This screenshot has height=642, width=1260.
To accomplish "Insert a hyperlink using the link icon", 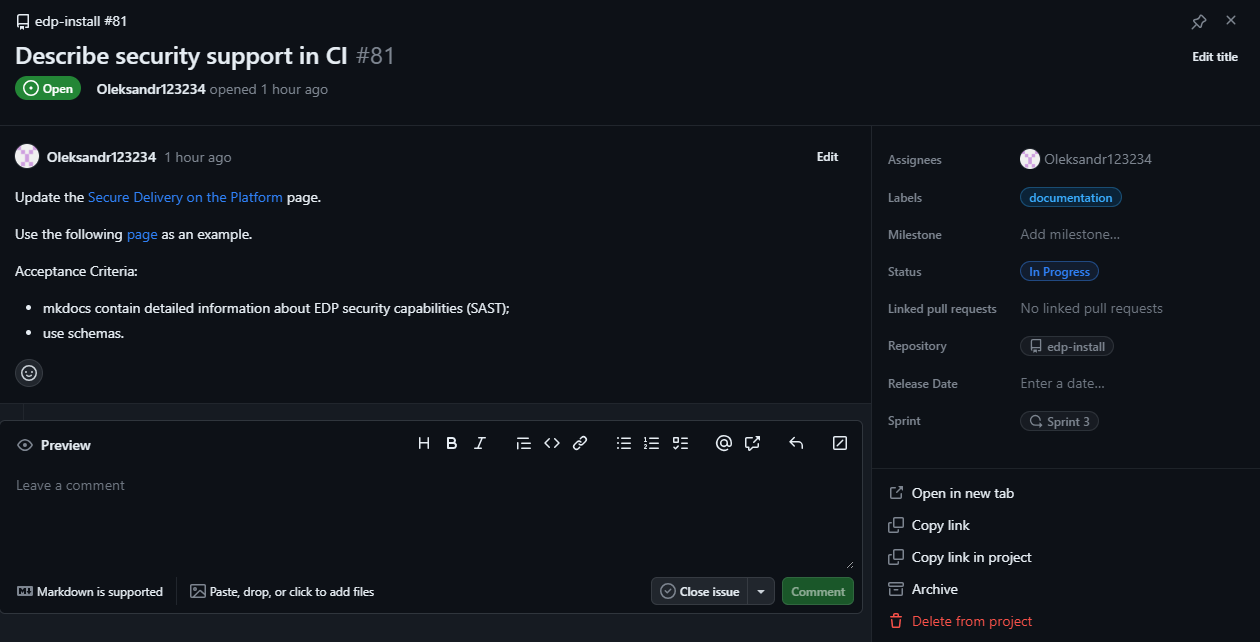I will (x=580, y=443).
